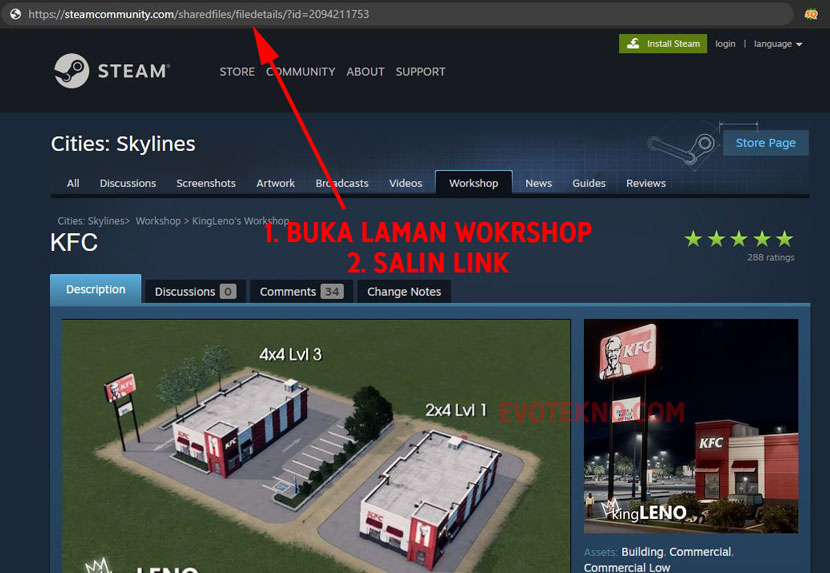Open the ABOUT menu
Screen dimensions: 830x573
click(x=365, y=71)
